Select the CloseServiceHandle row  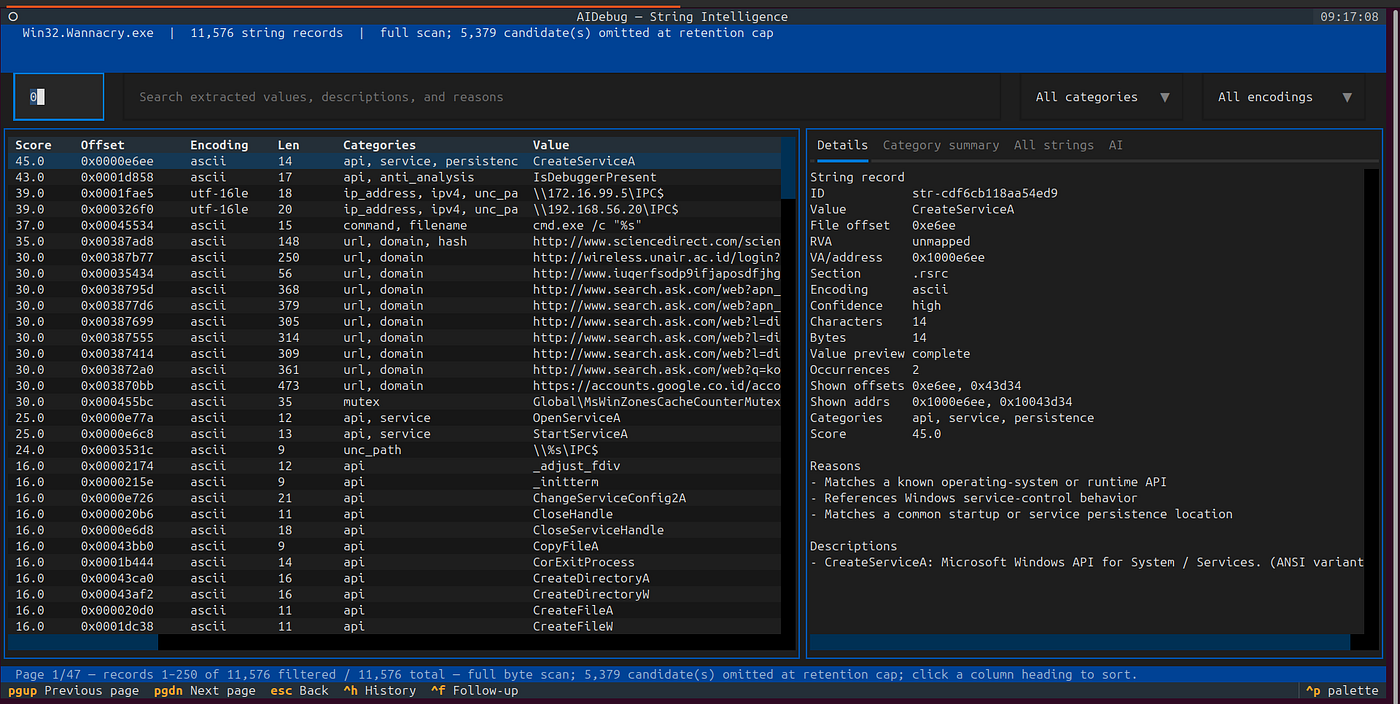pos(395,530)
